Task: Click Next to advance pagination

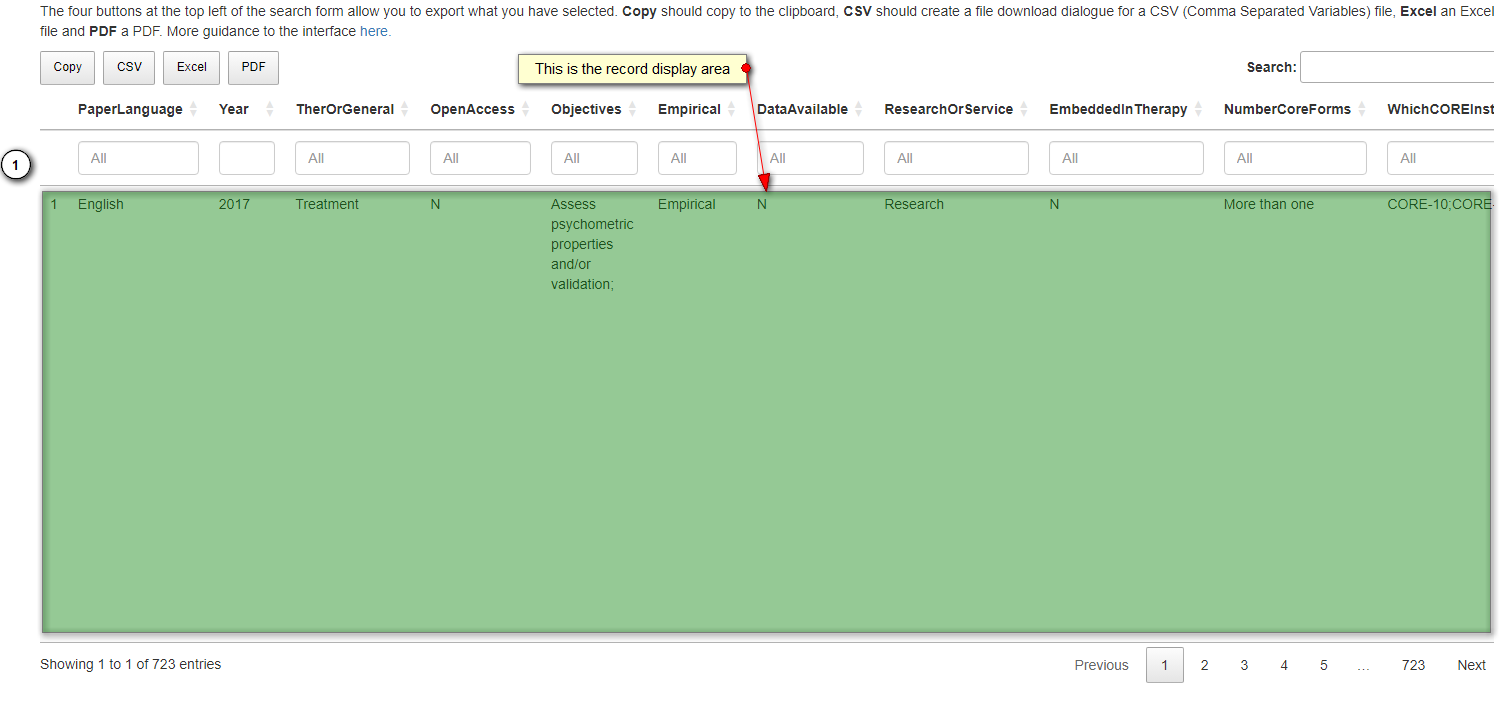Action: (x=1470, y=665)
